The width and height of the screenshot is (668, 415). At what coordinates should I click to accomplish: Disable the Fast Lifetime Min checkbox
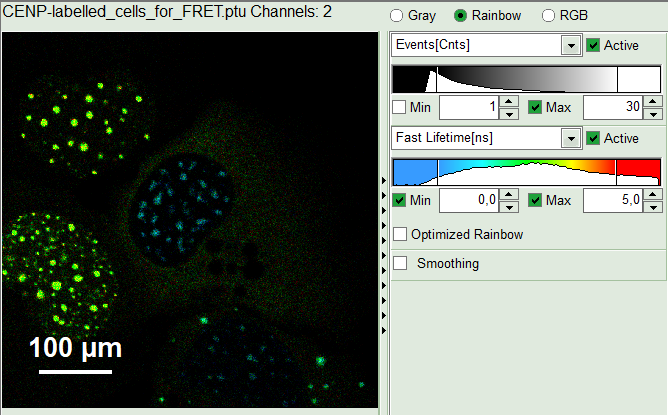(x=400, y=201)
